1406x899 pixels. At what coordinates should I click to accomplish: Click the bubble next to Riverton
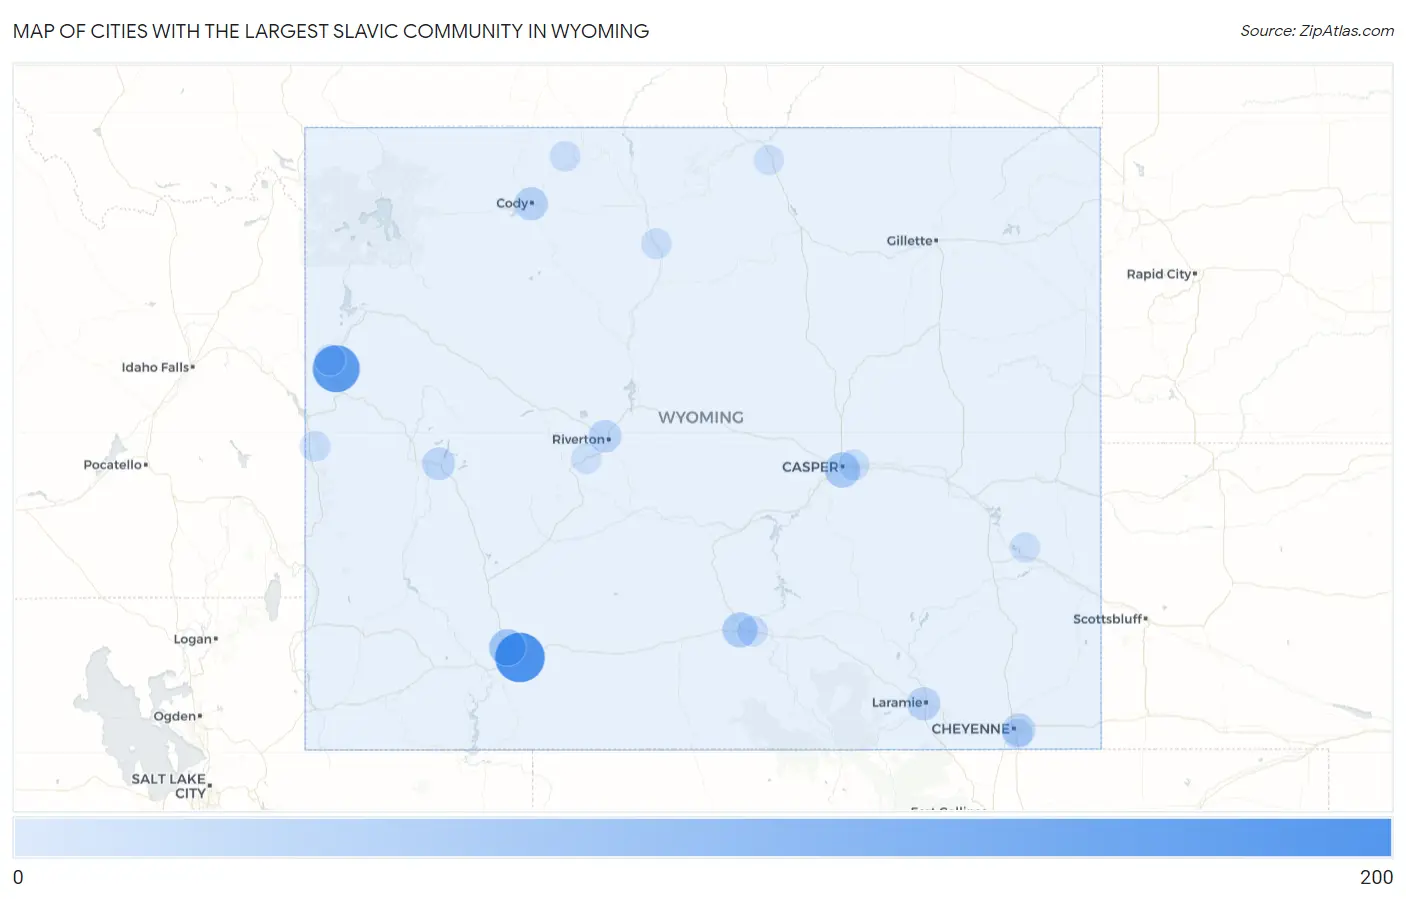tap(605, 436)
